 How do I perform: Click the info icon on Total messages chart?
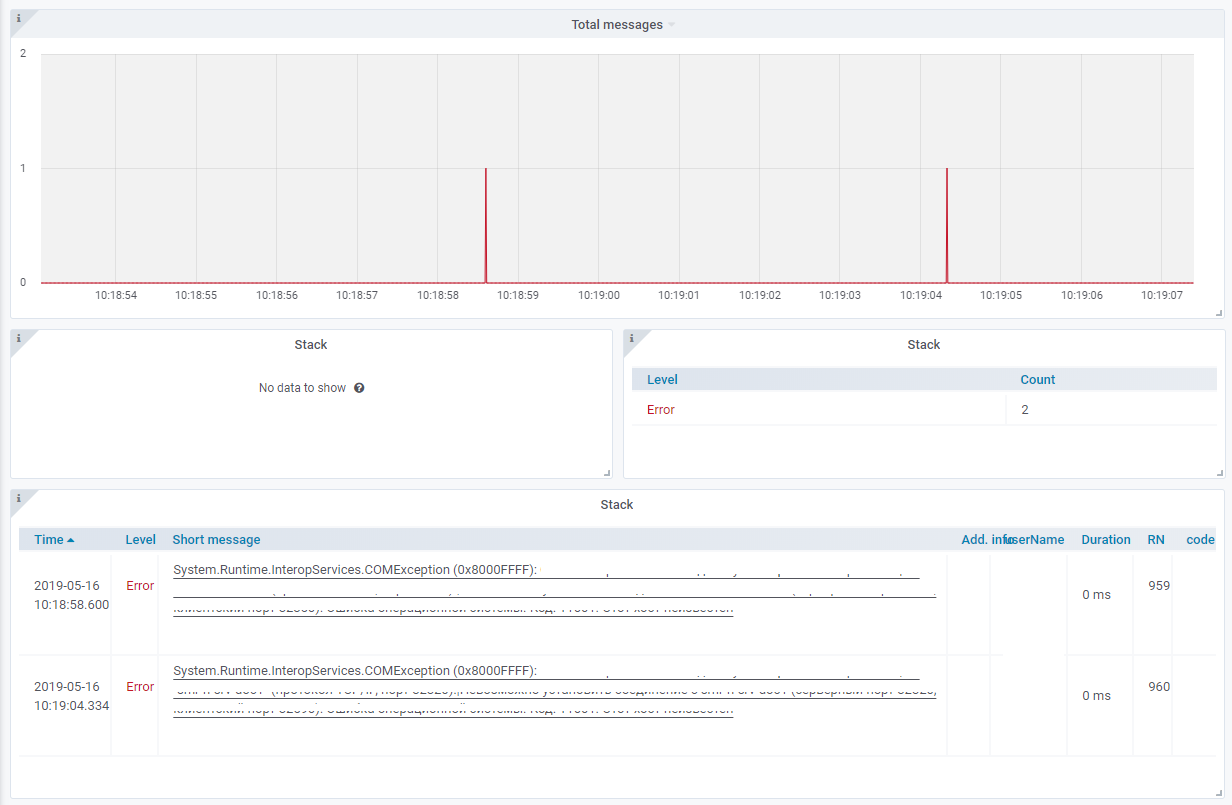tap(18, 16)
